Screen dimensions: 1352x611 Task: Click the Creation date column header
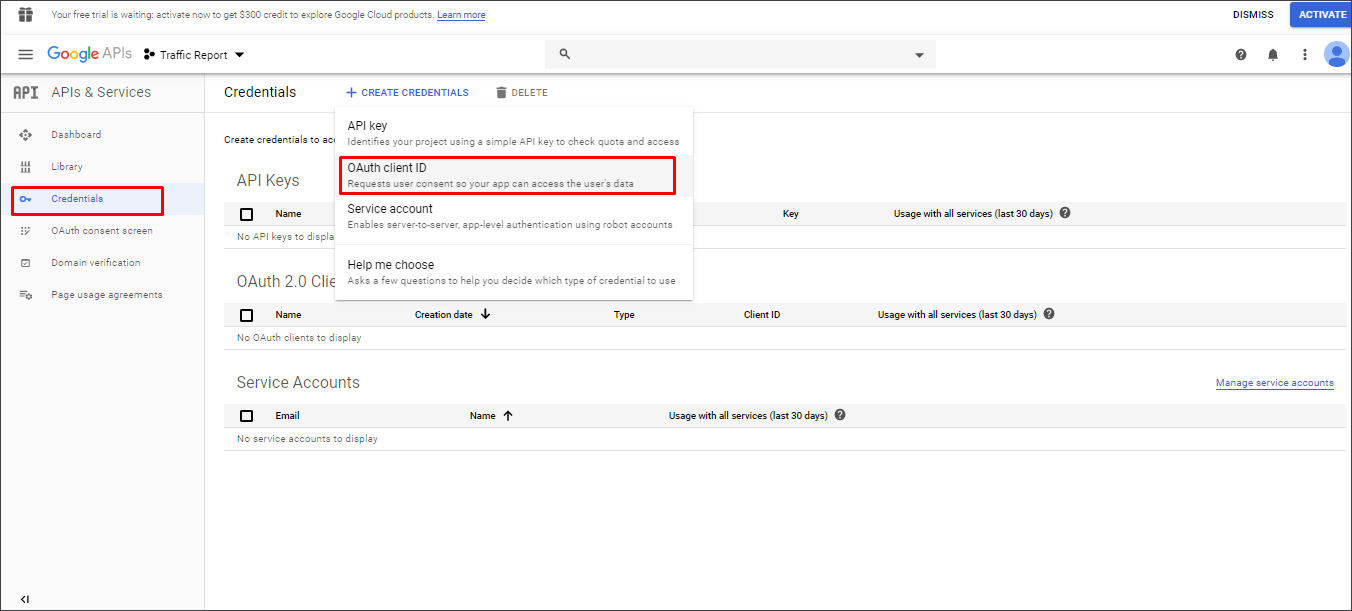click(x=444, y=315)
